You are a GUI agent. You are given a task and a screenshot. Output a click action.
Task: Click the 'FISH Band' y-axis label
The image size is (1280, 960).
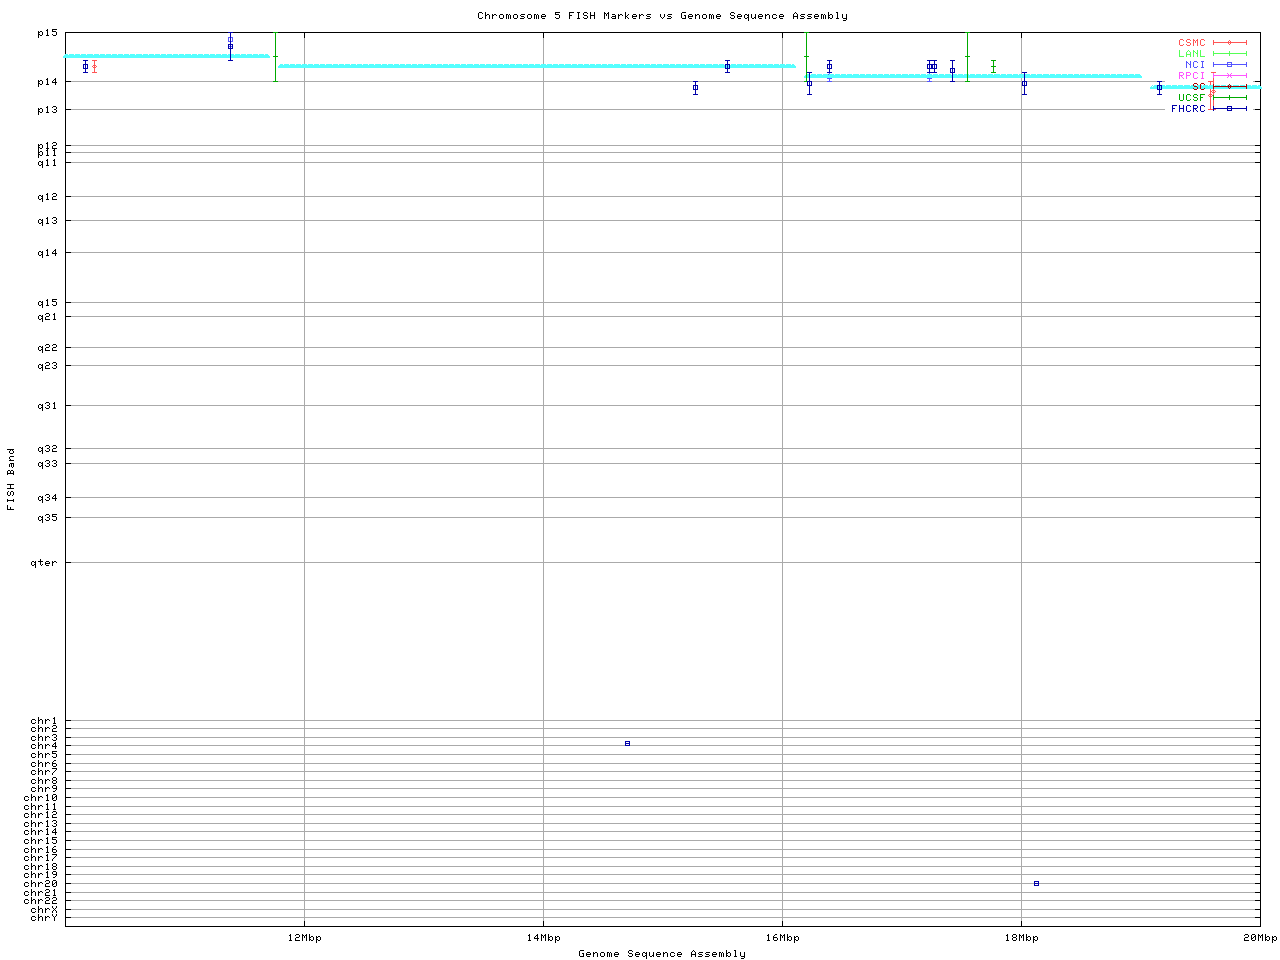click(x=11, y=479)
